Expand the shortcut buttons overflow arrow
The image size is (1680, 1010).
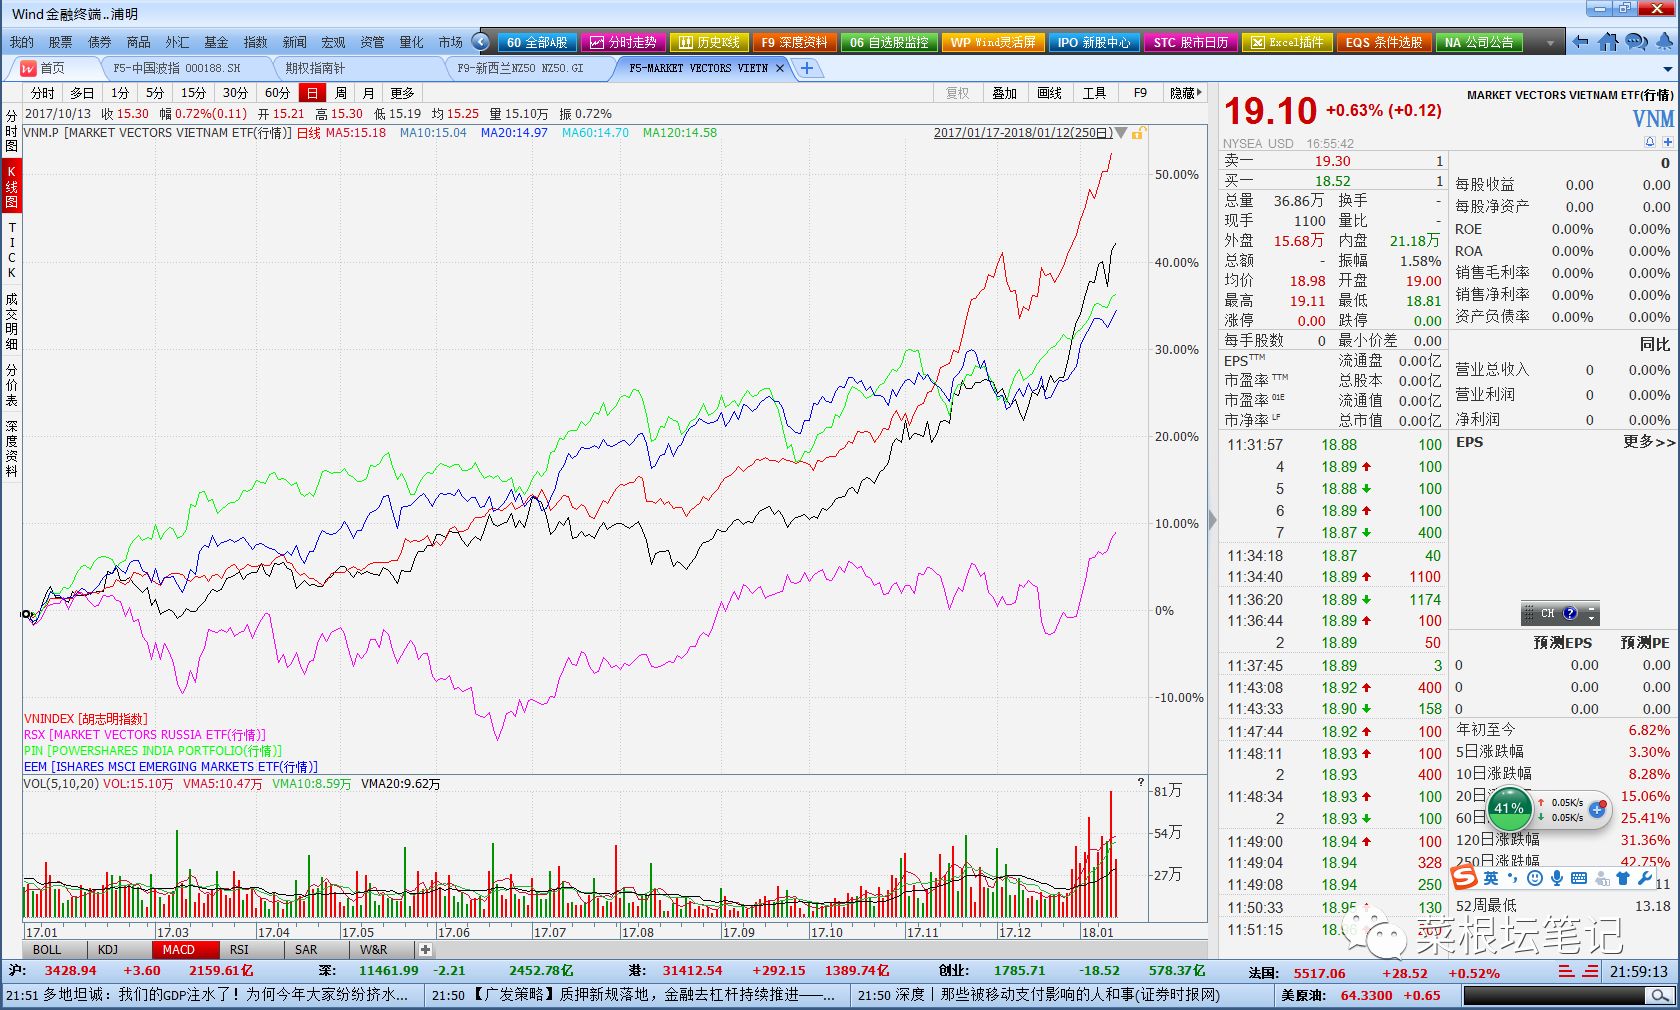(1550, 43)
